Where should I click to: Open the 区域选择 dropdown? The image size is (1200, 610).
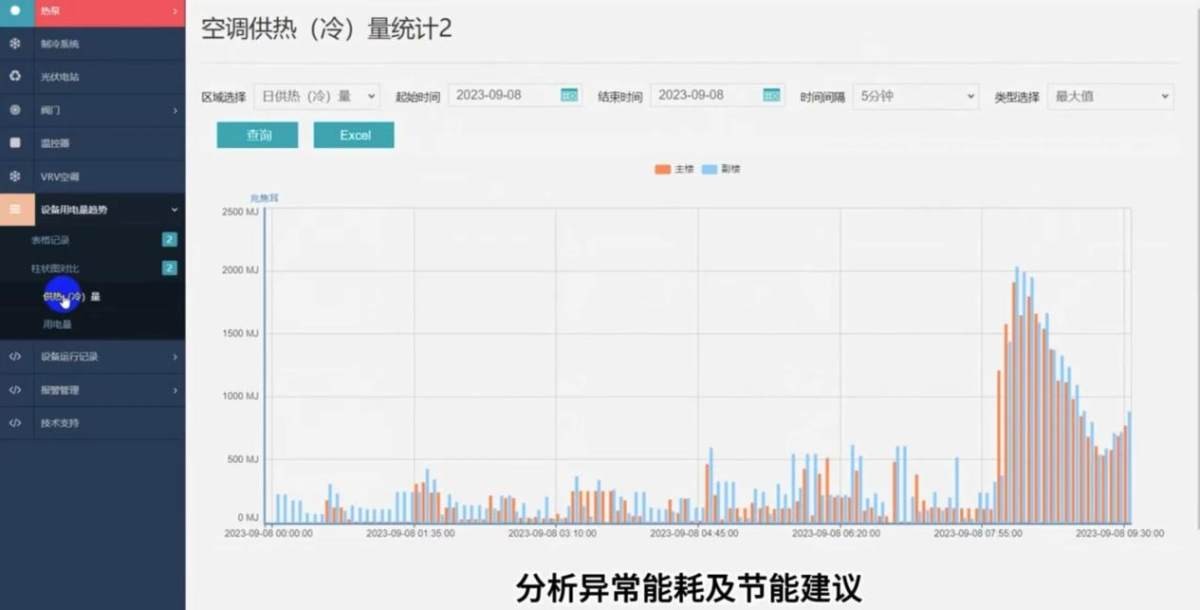coord(317,96)
